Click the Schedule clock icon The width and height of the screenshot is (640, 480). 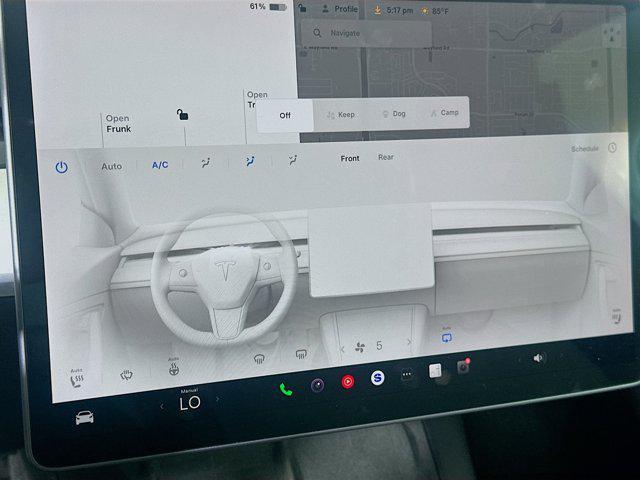[612, 148]
